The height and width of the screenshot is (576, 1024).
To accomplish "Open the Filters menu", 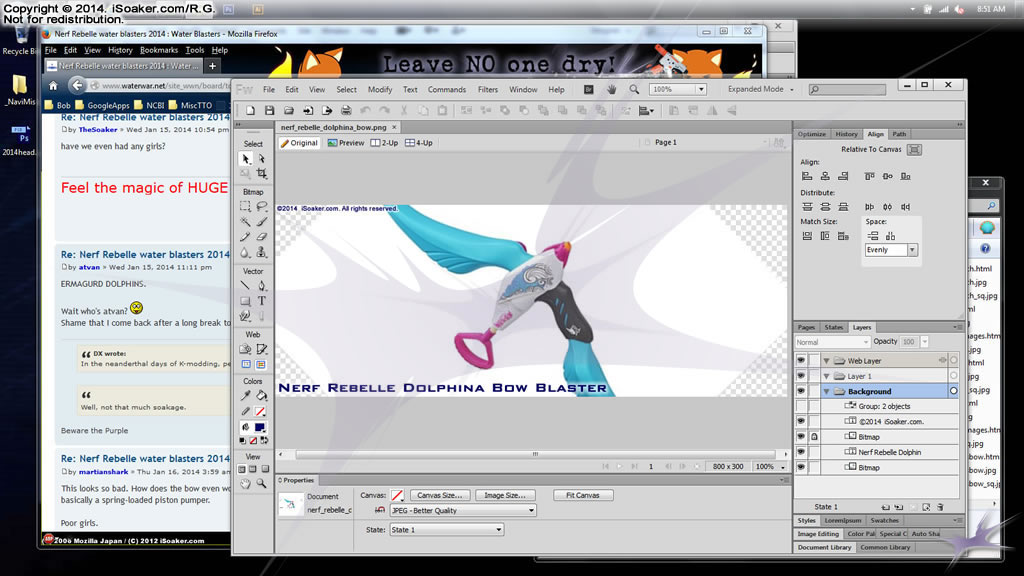I will pyautogui.click(x=487, y=89).
